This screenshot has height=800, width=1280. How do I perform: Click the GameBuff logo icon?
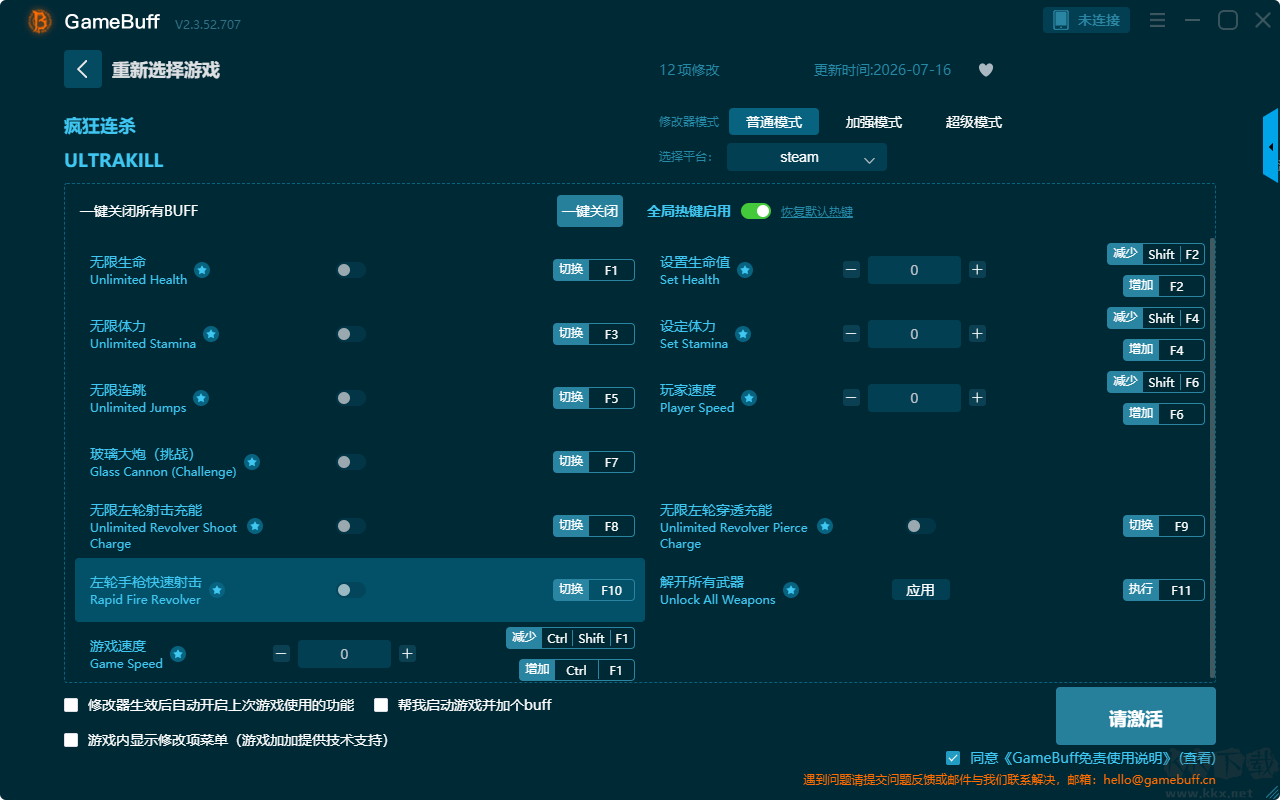point(40,21)
